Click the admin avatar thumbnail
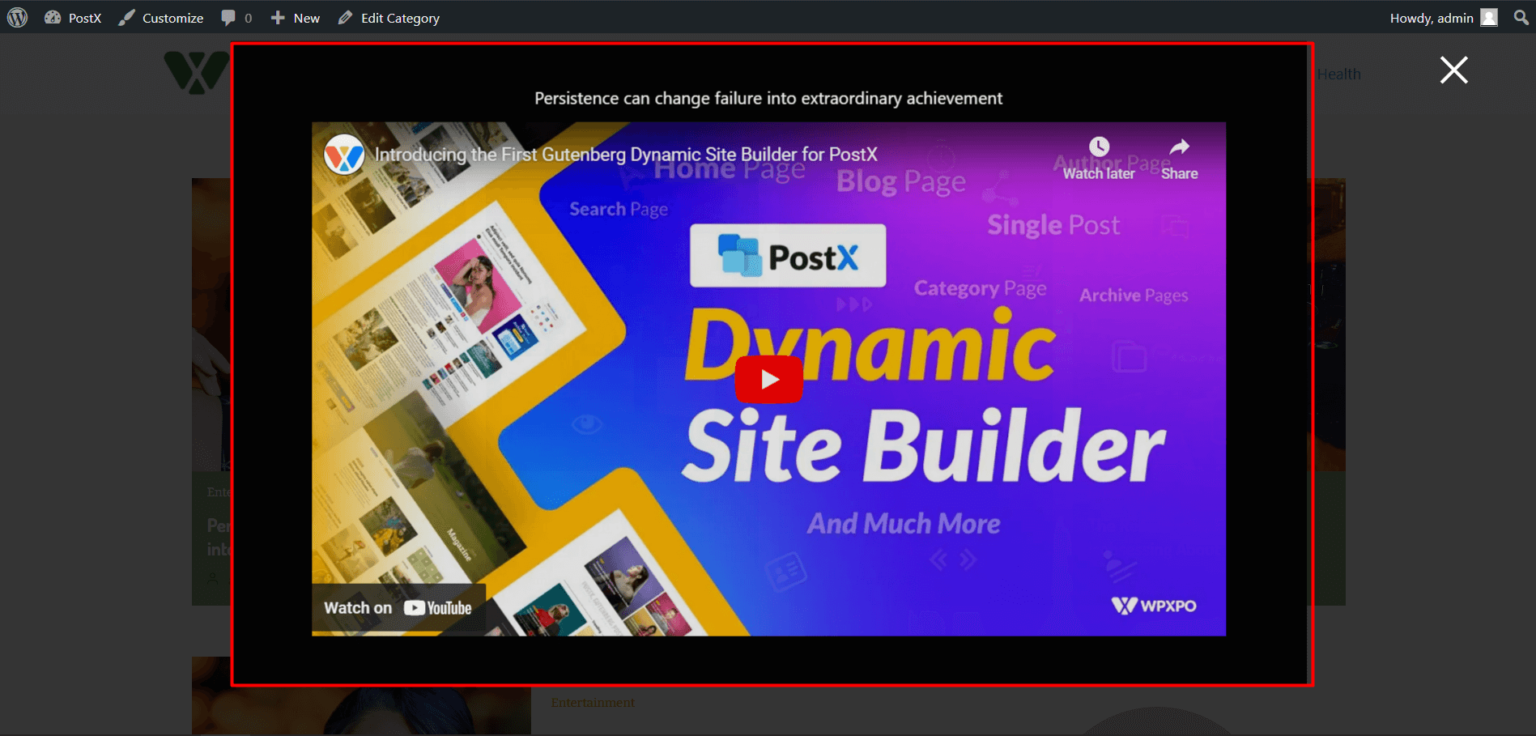This screenshot has width=1536, height=736. (1489, 17)
